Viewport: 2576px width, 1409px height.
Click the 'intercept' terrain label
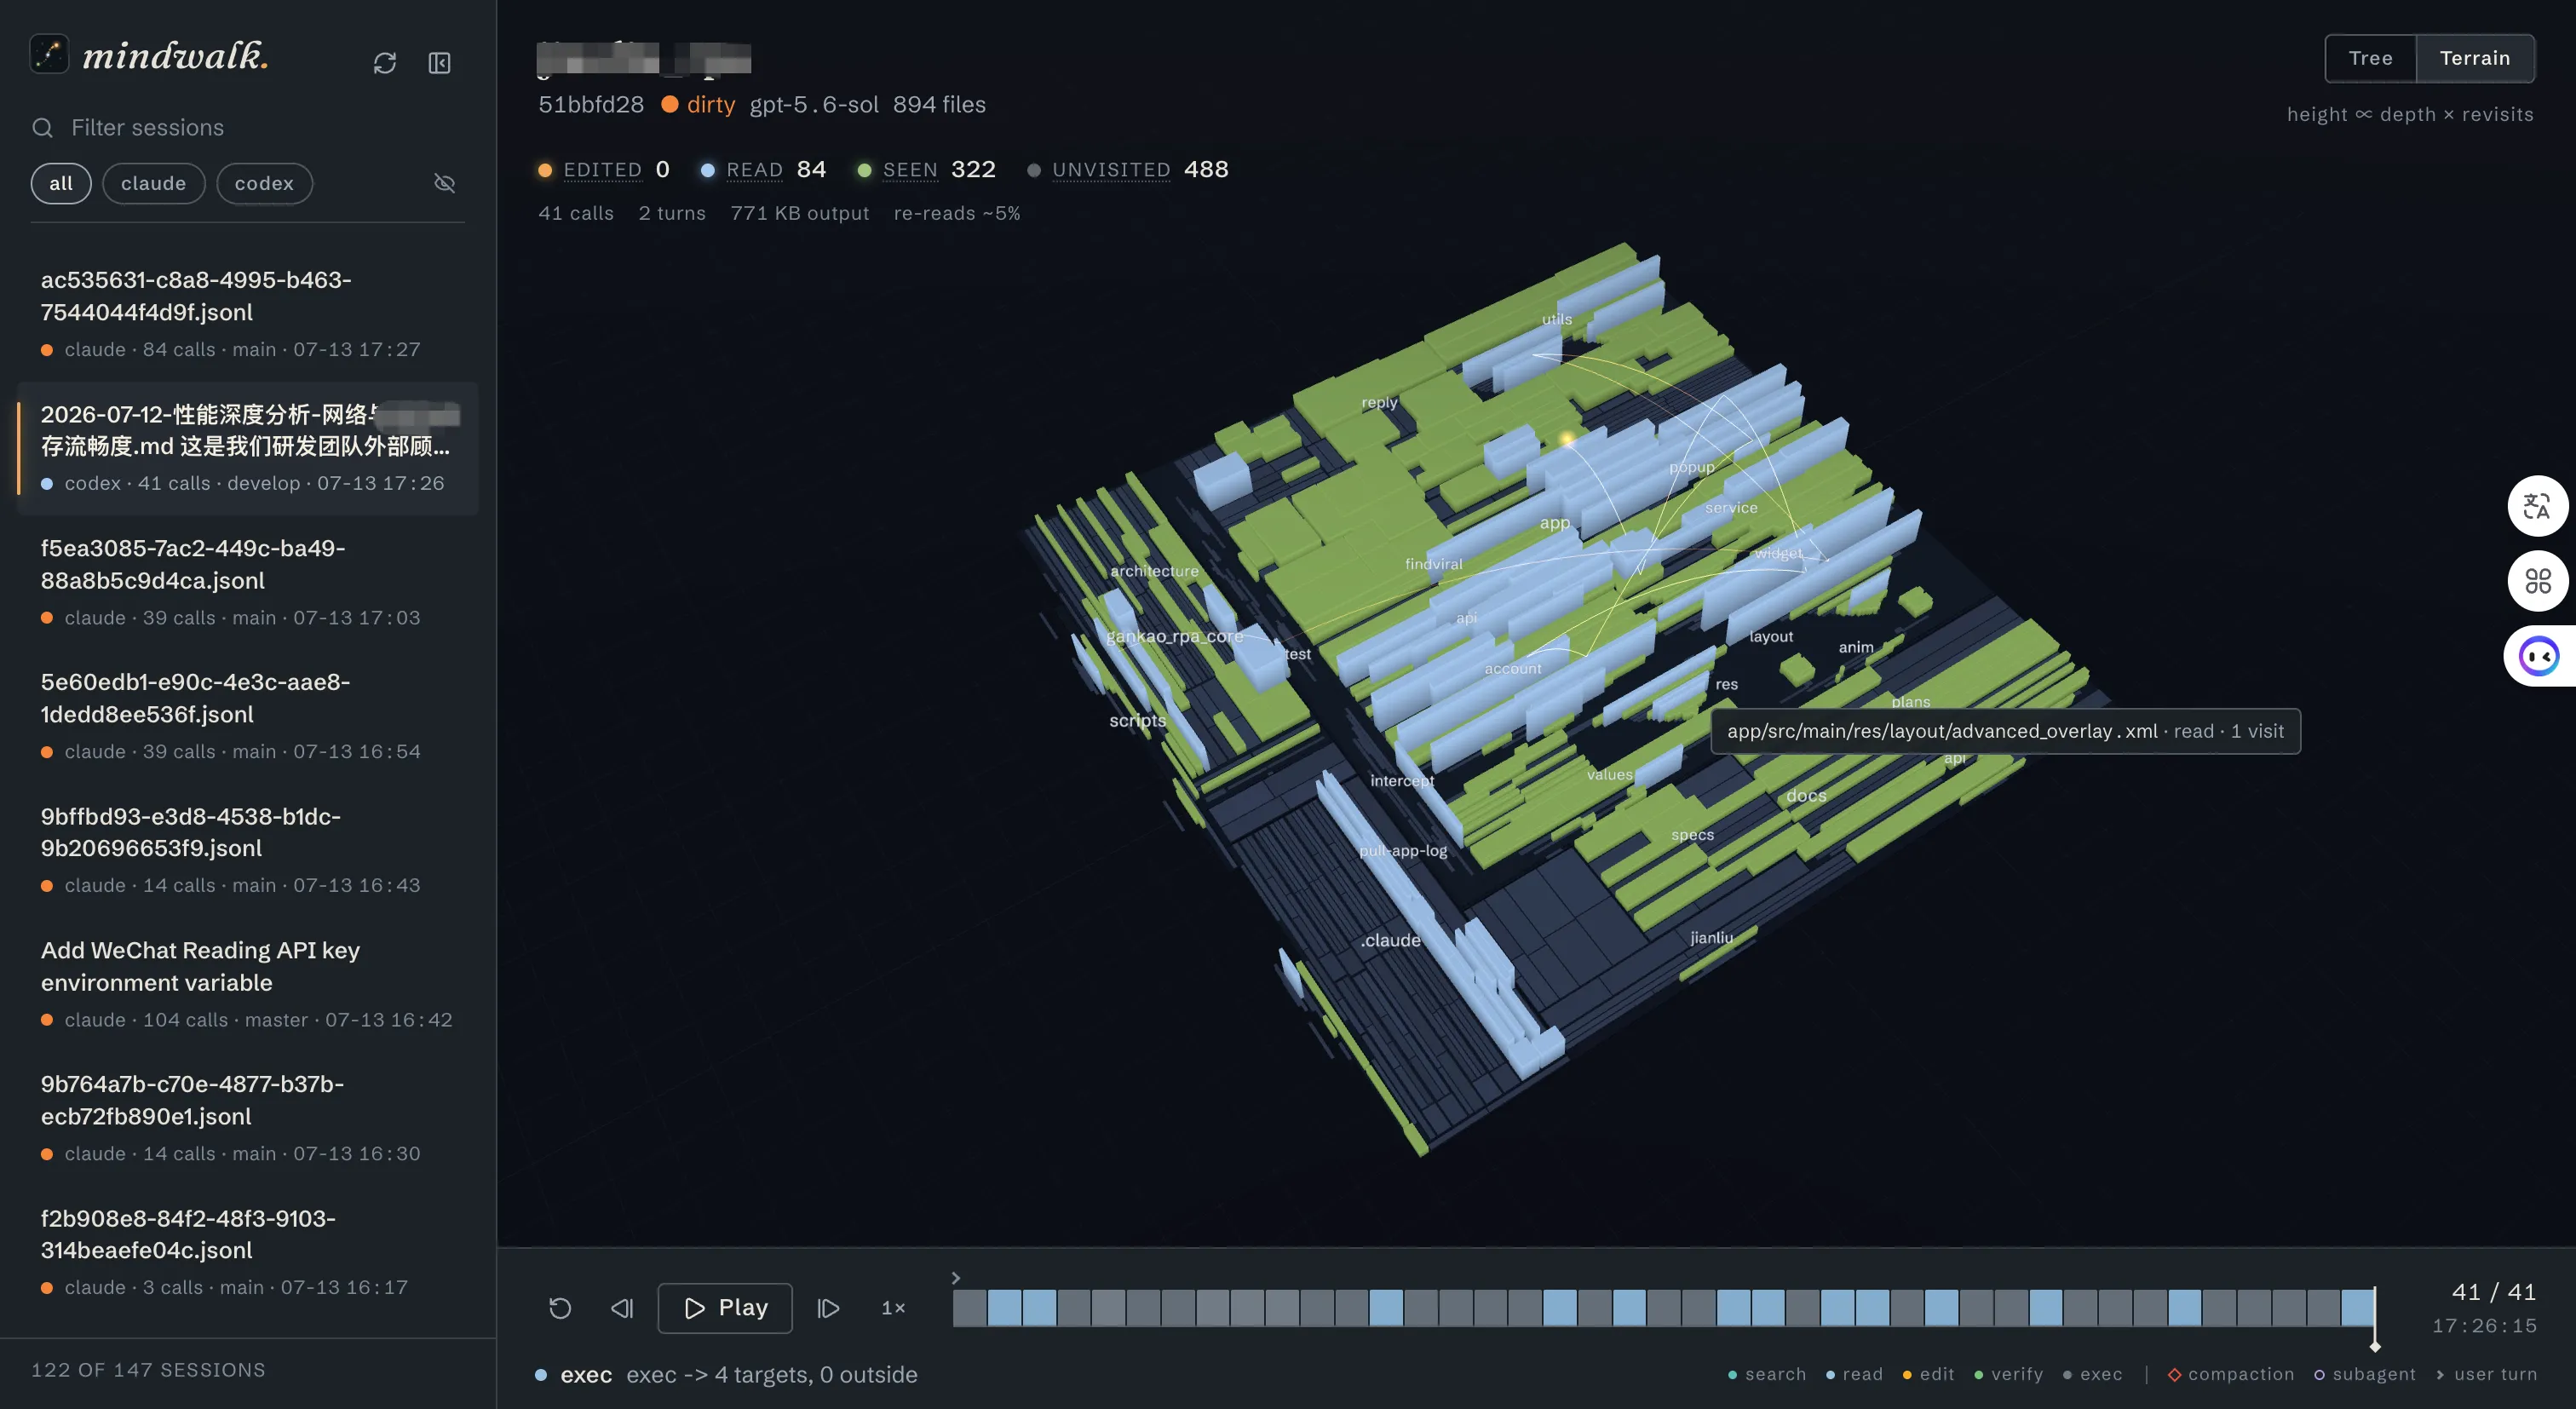coord(1401,781)
